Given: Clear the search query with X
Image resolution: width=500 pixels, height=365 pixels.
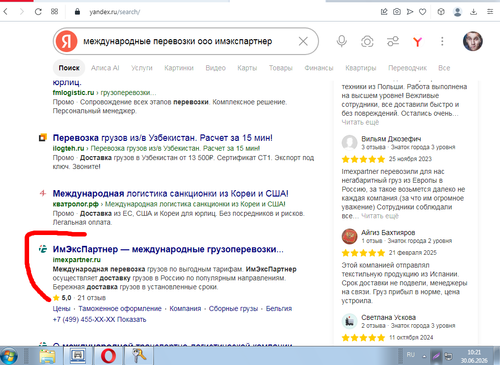Looking at the screenshot, I should pyautogui.click(x=303, y=41).
